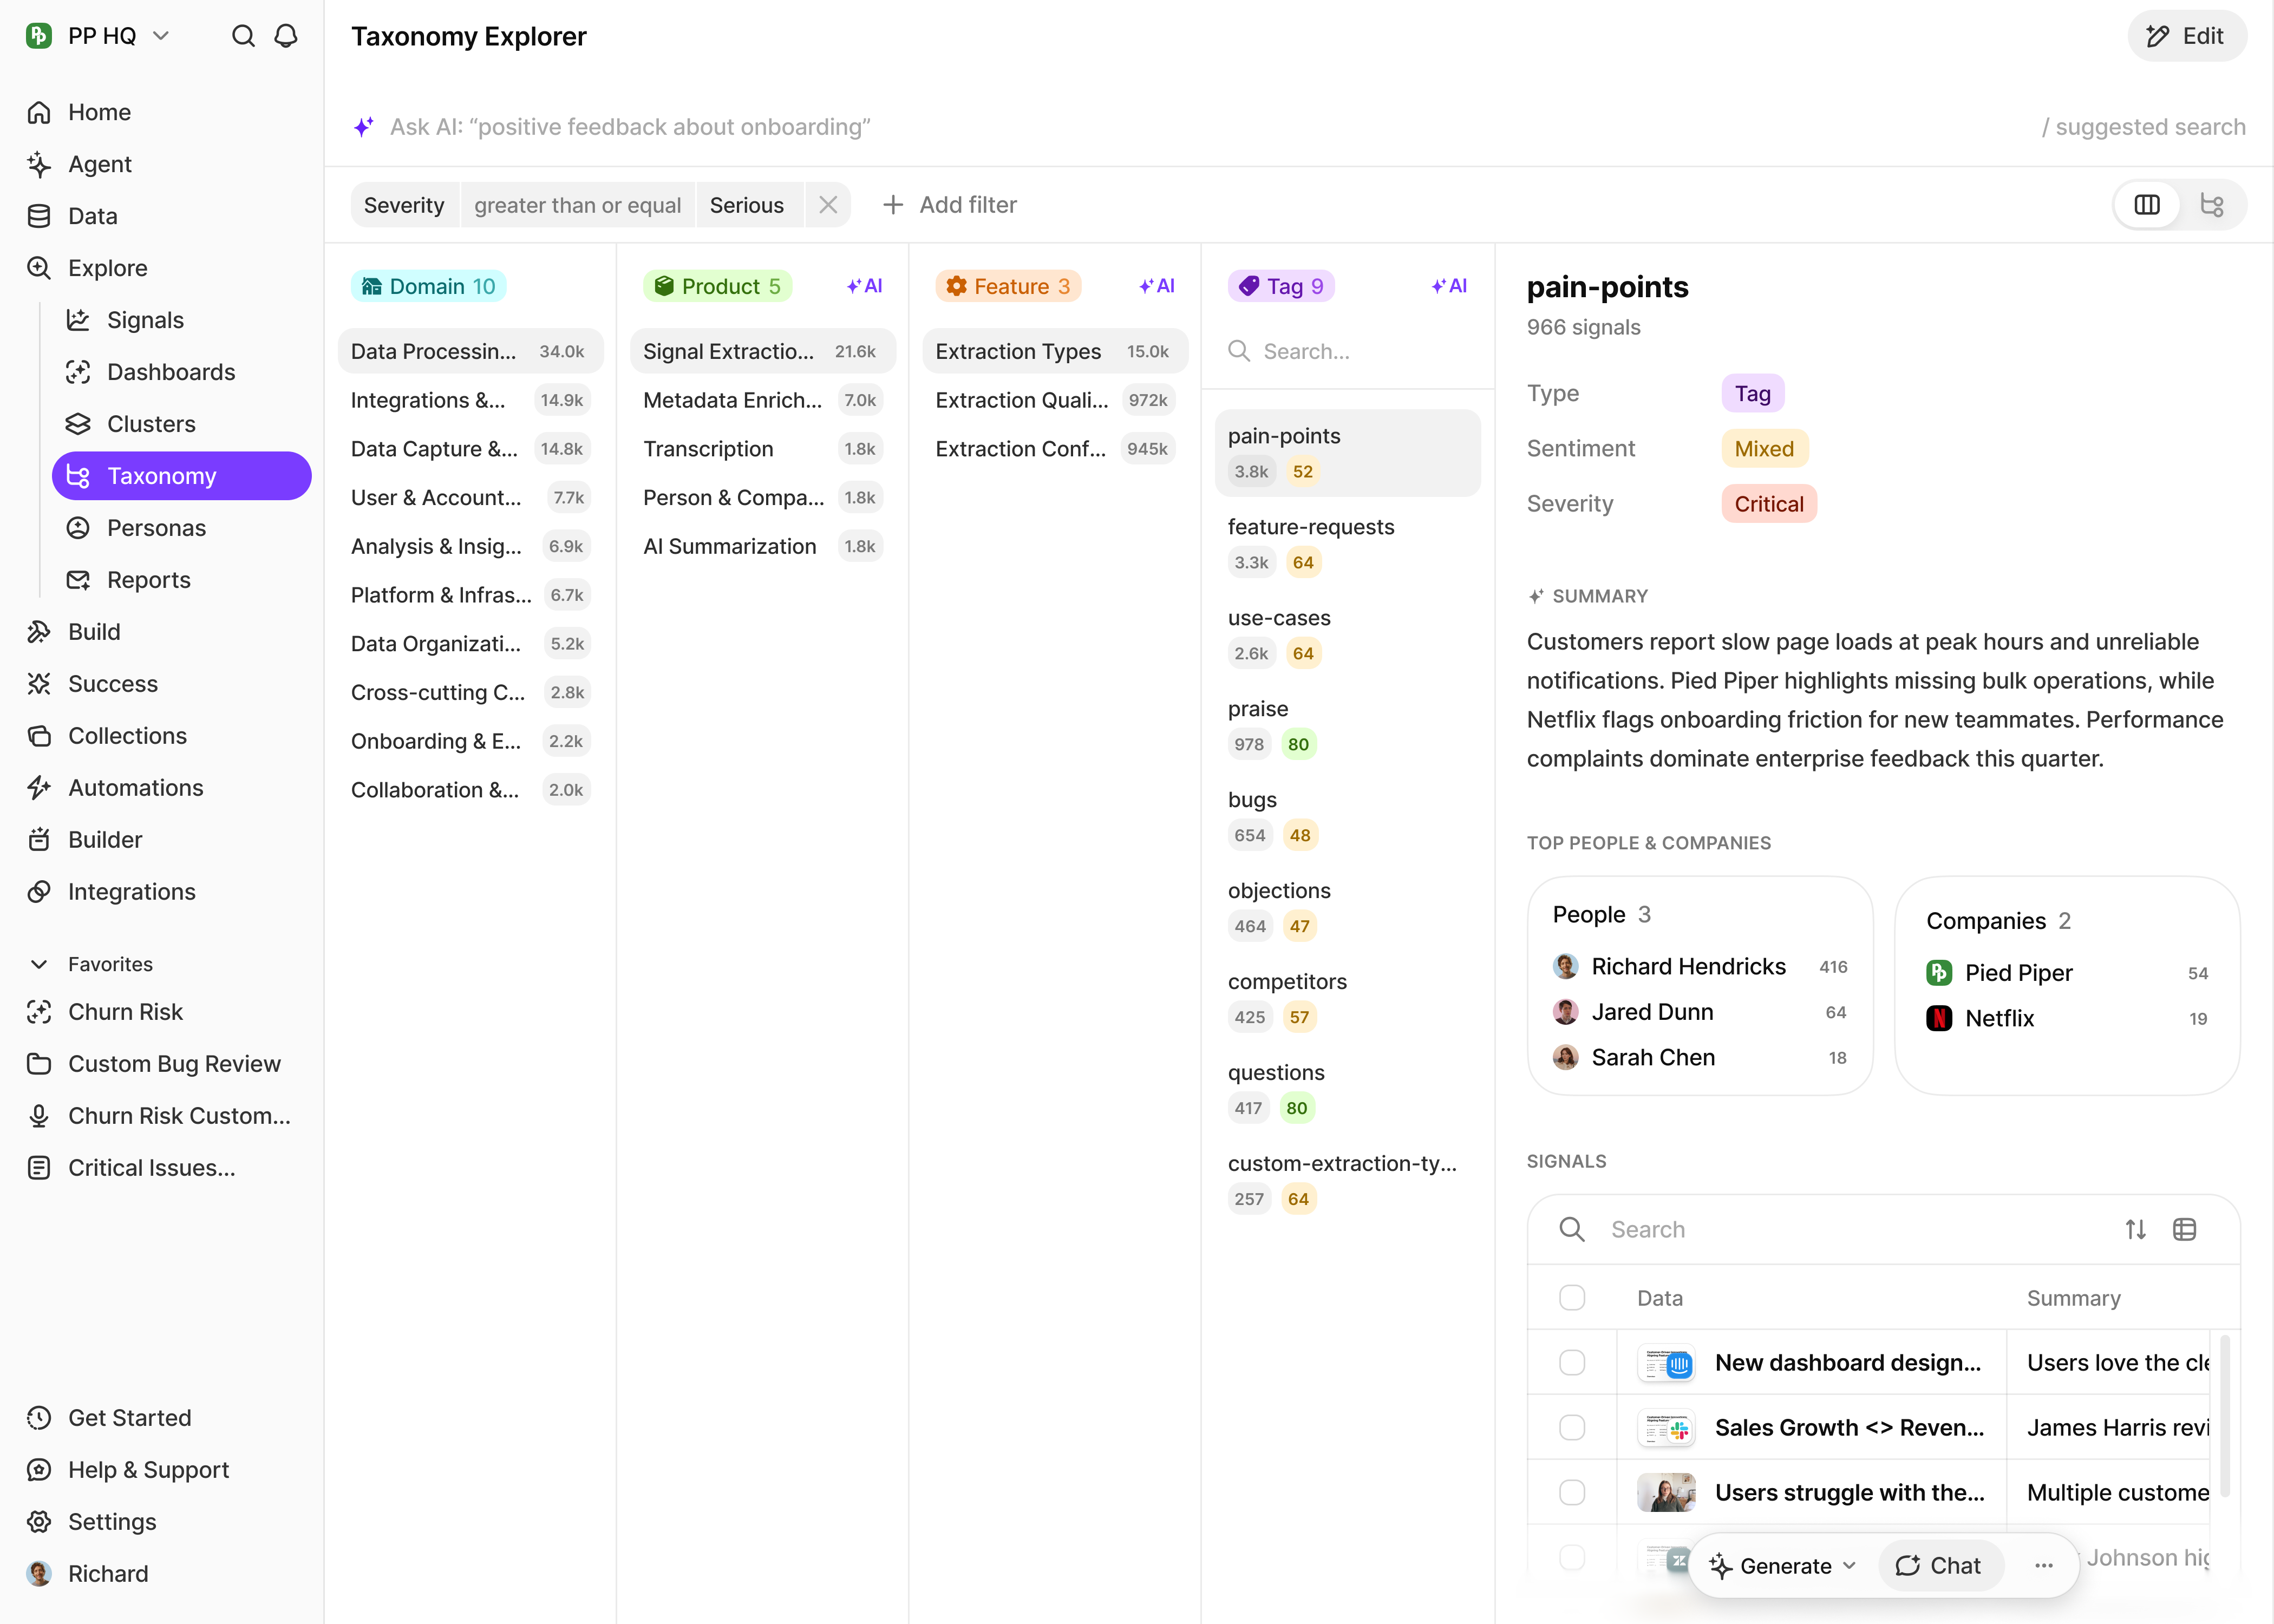The height and width of the screenshot is (1624, 2274).
Task: Switch to the tree view layout
Action: pos(2212,205)
